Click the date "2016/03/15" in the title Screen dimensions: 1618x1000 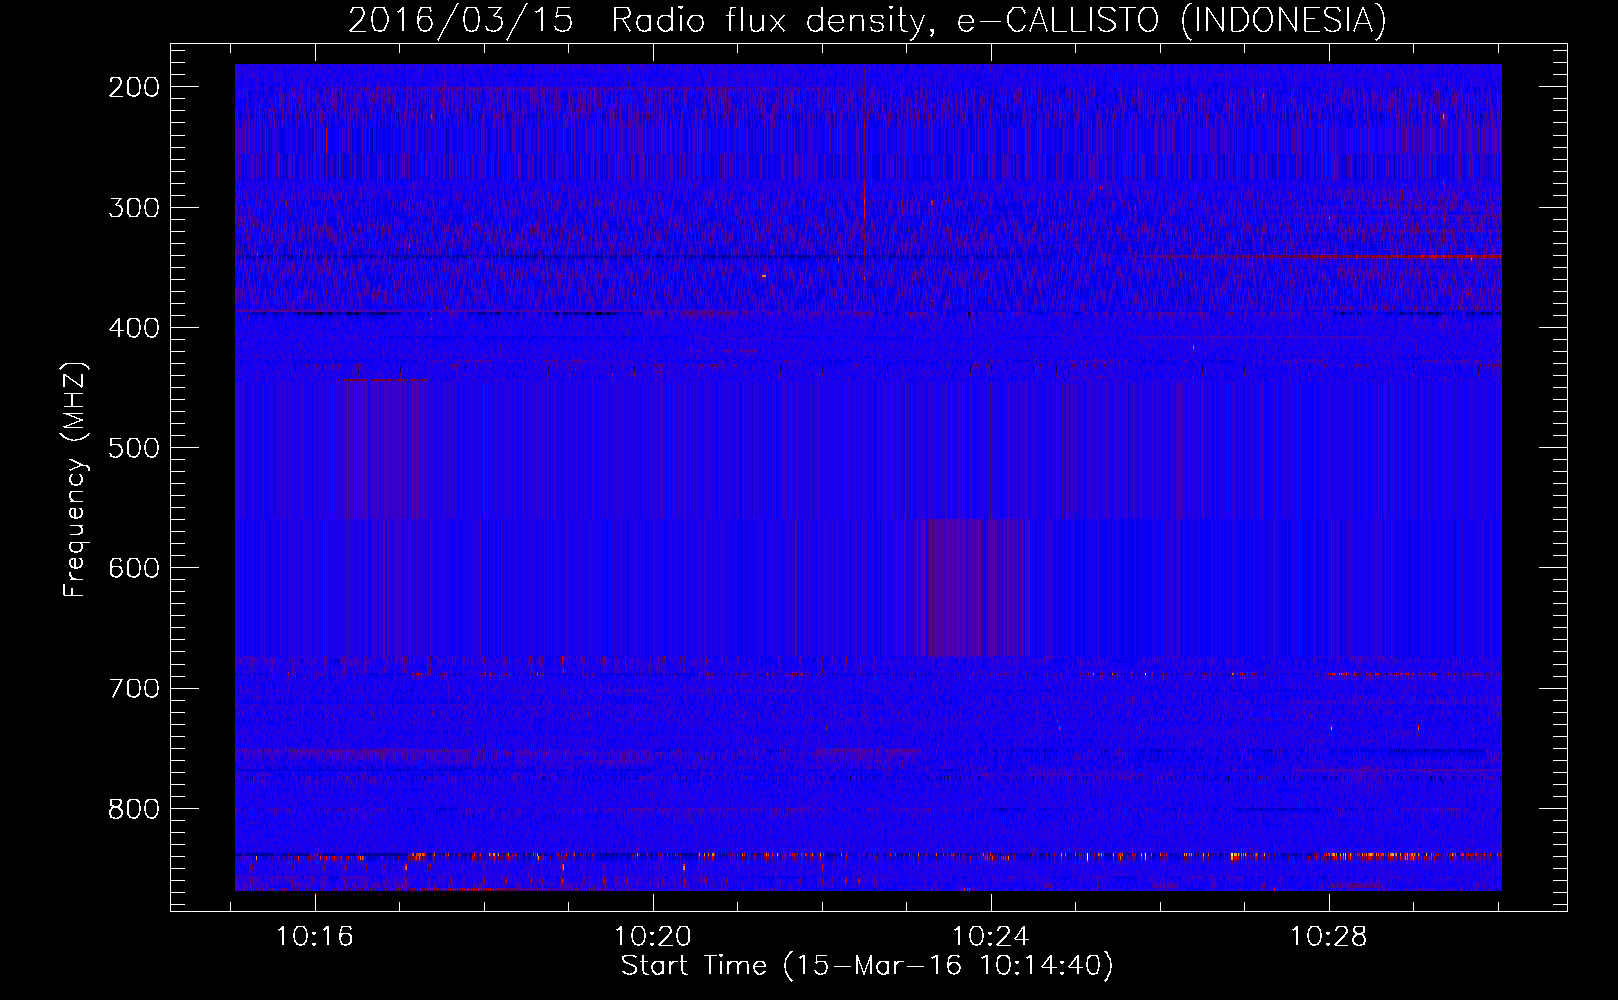tap(461, 21)
